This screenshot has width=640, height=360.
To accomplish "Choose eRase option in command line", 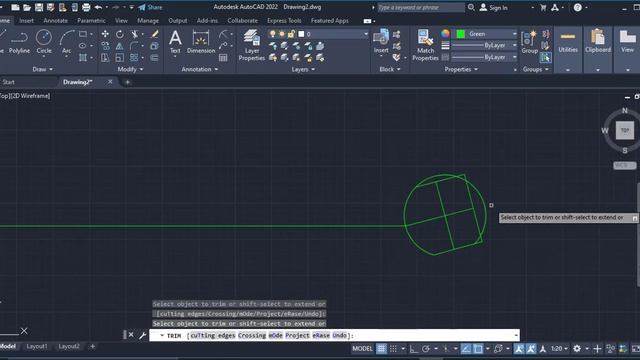I will (321, 336).
